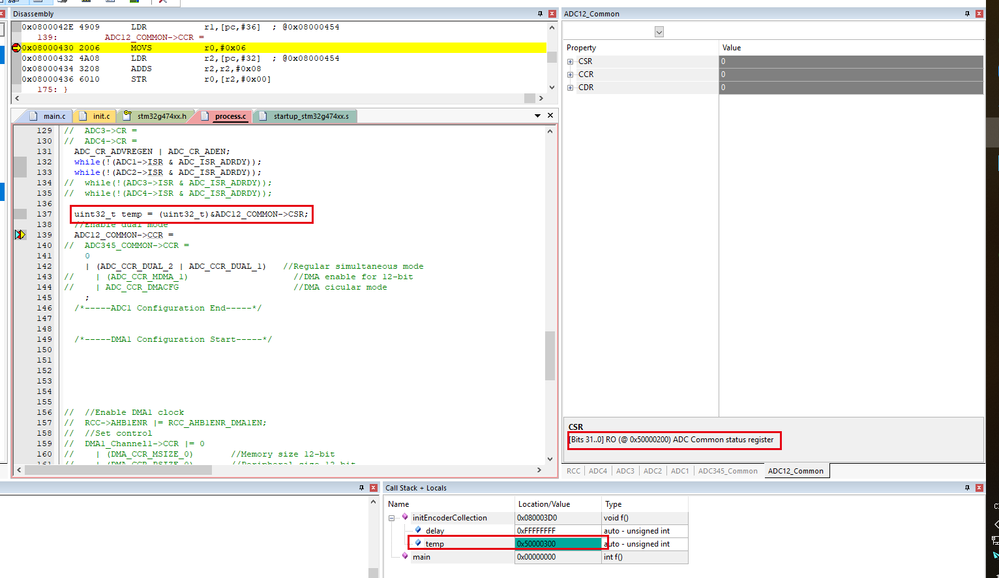Close the active editor tab with X
Viewport: 999px width, 578px height.
click(x=550, y=116)
